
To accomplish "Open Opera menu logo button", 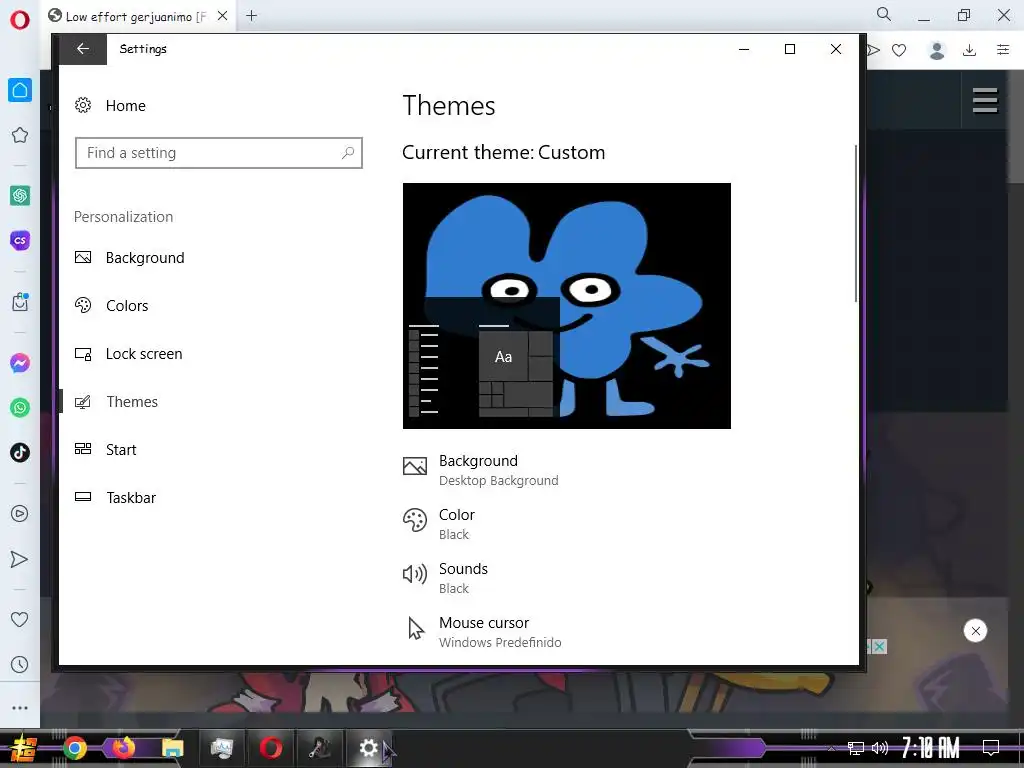I will pos(20,20).
